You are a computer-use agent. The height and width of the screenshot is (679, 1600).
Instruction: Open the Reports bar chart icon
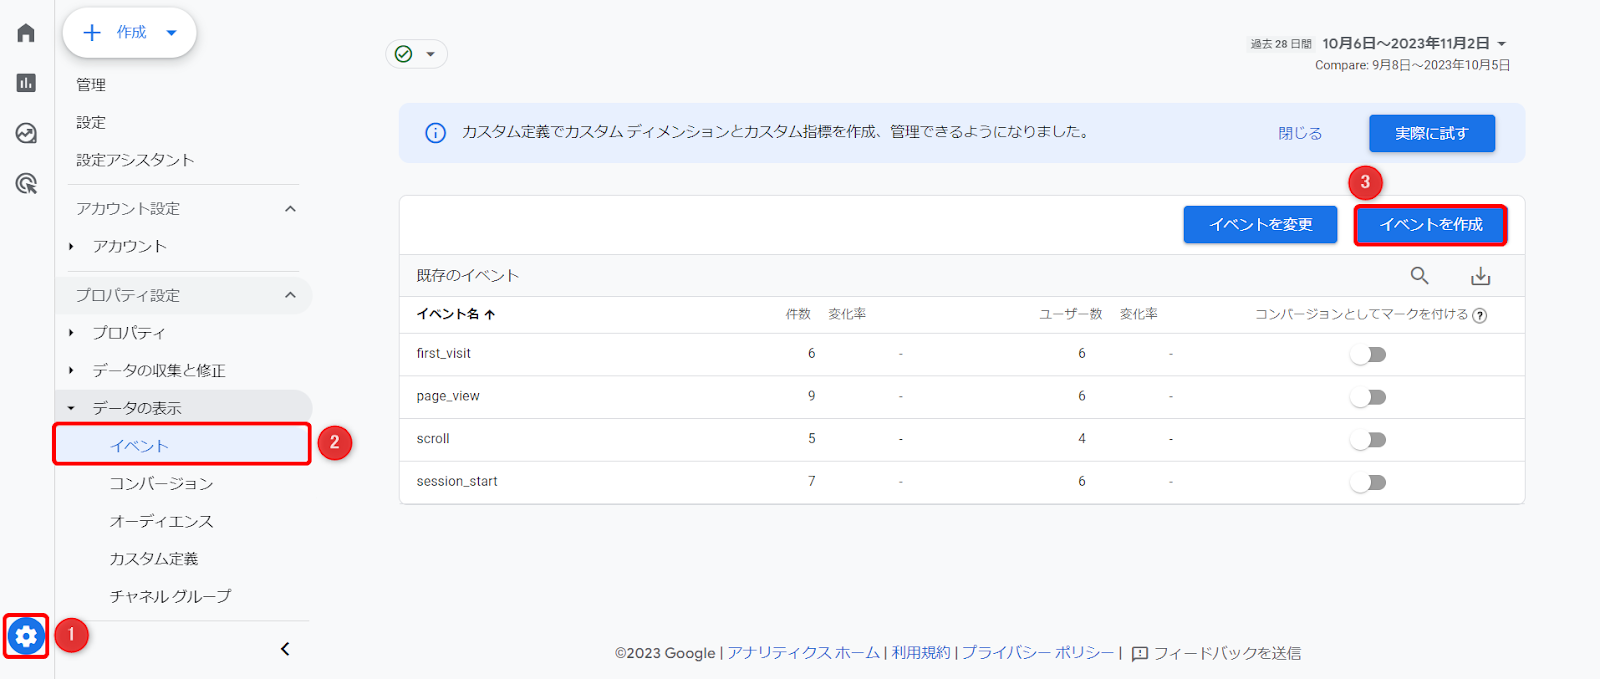26,83
